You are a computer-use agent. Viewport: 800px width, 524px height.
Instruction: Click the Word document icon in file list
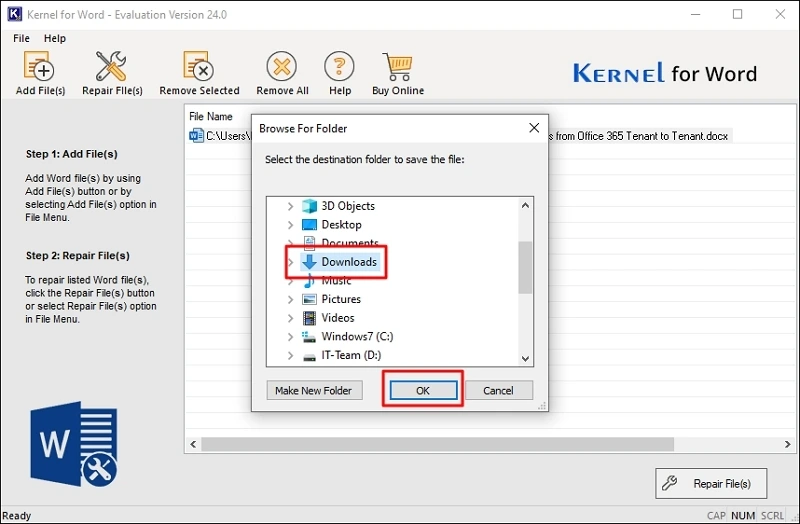[x=196, y=136]
